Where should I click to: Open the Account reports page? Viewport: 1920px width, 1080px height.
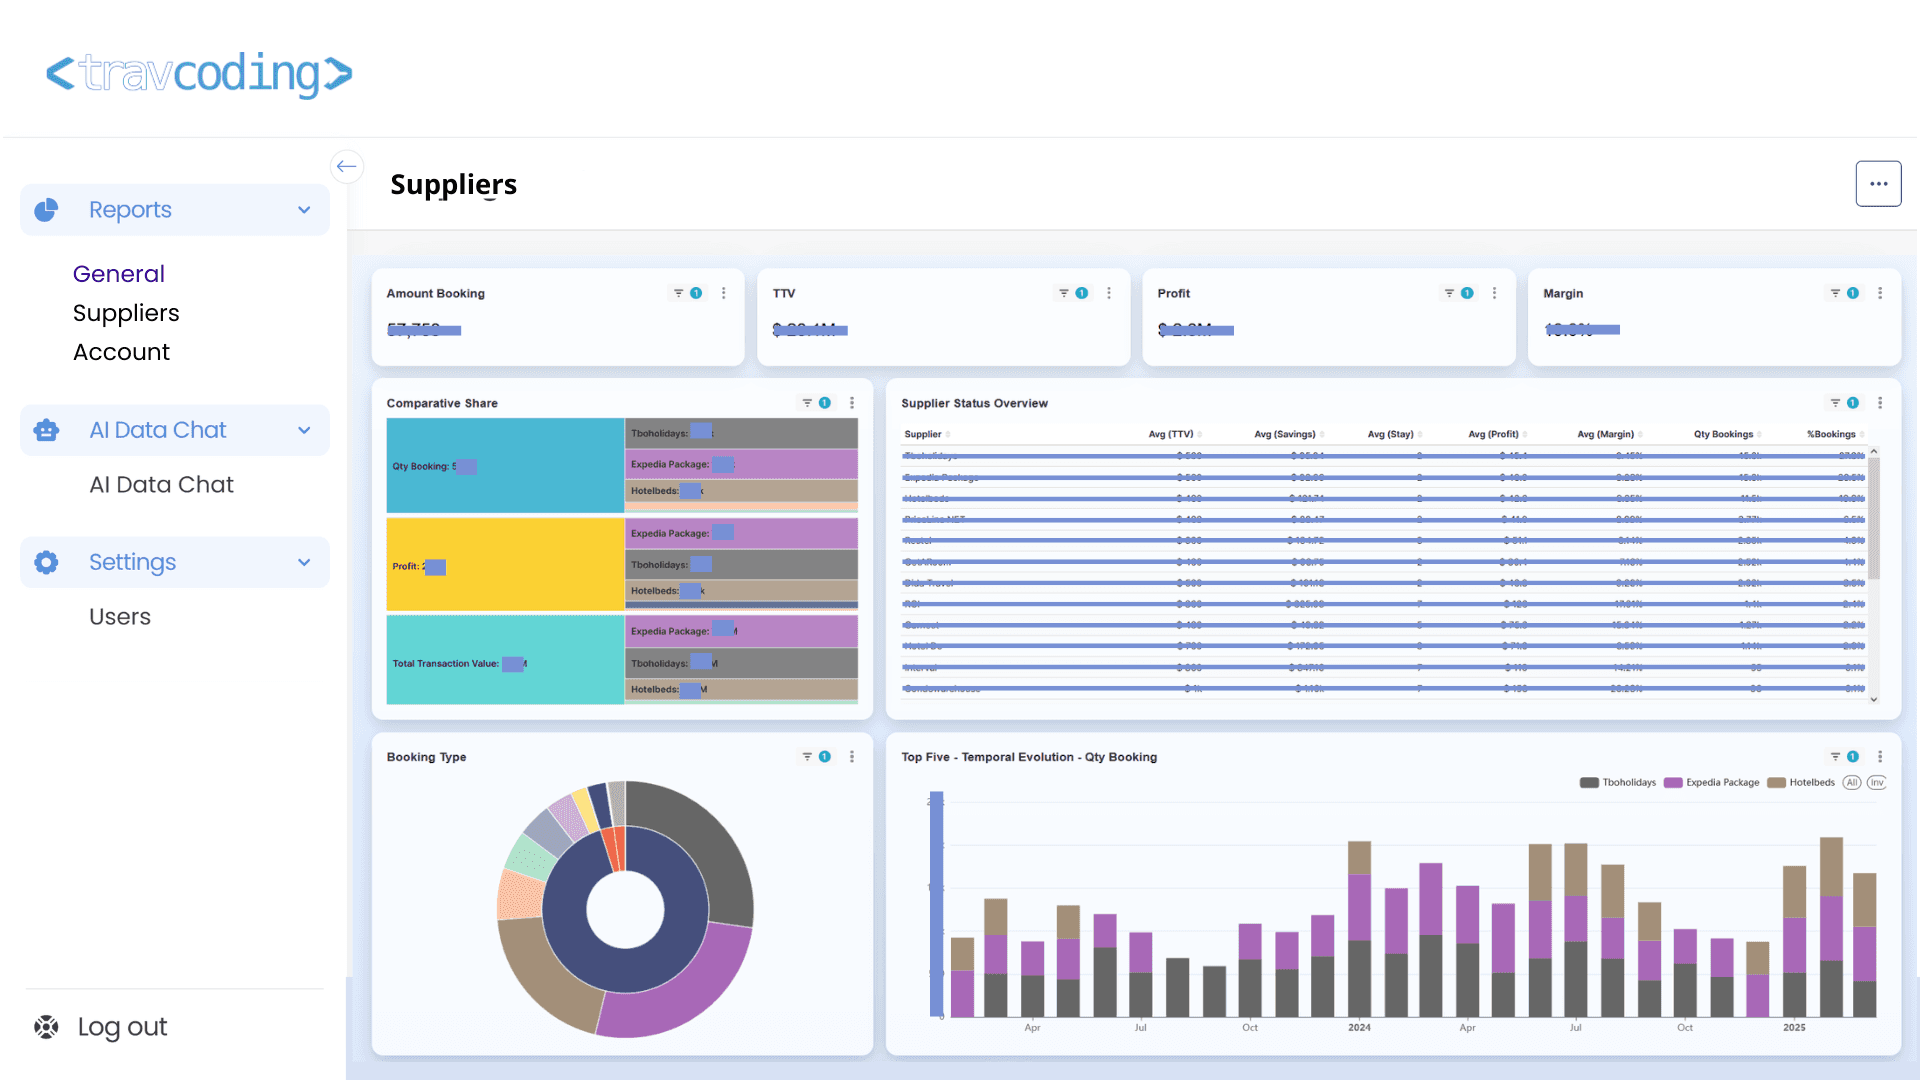(x=121, y=352)
